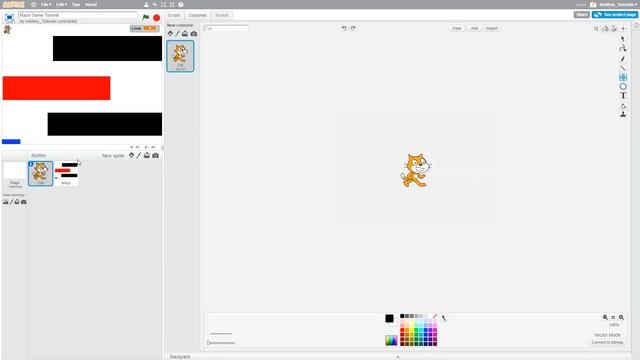The width and height of the screenshot is (640, 360).
Task: Click the green flag to run project
Action: coord(145,18)
